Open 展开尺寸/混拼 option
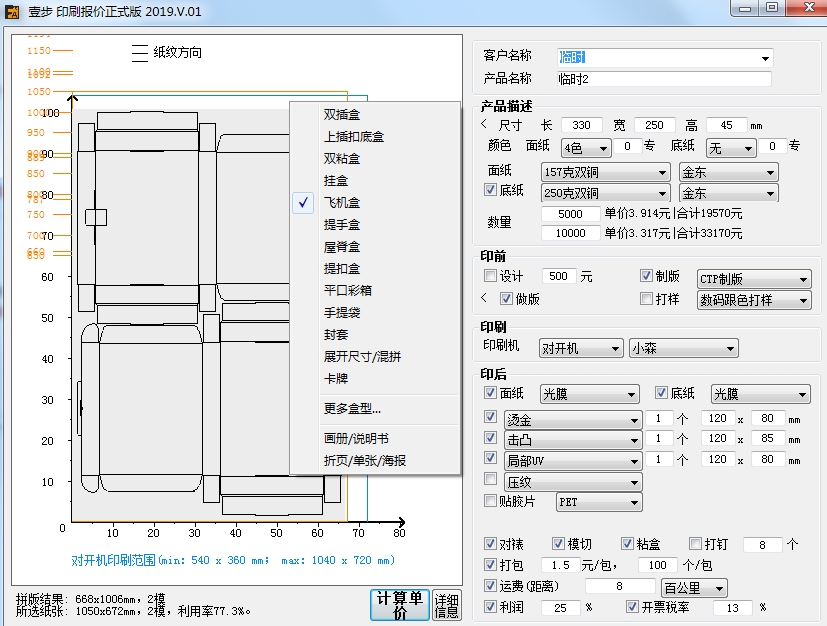This screenshot has height=626, width=827. 362,357
